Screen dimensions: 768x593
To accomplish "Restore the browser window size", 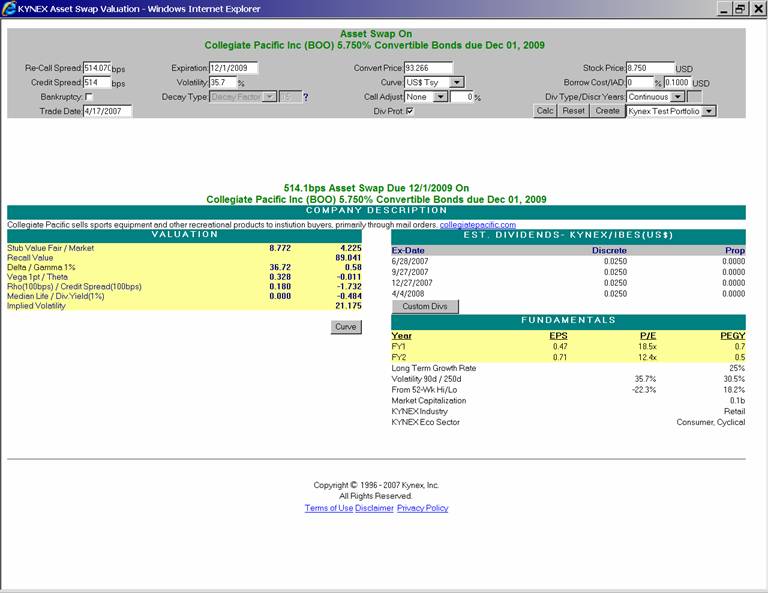I will [x=740, y=8].
